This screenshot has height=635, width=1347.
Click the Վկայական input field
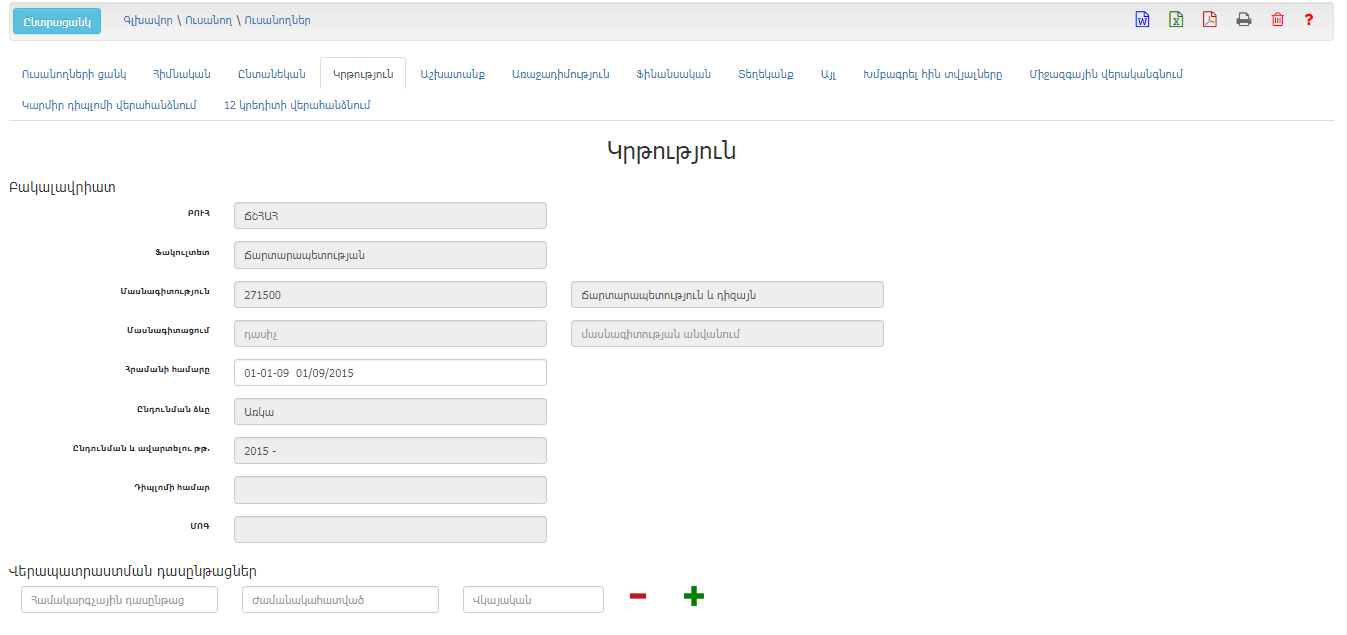point(533,600)
